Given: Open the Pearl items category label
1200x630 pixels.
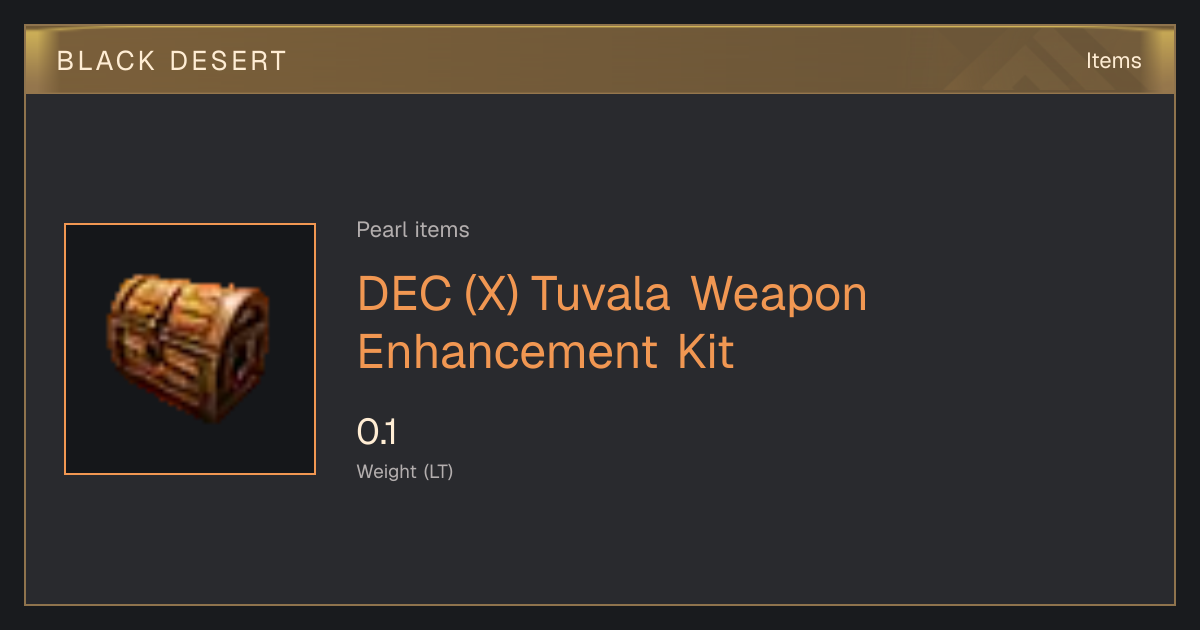Looking at the screenshot, I should click(413, 230).
